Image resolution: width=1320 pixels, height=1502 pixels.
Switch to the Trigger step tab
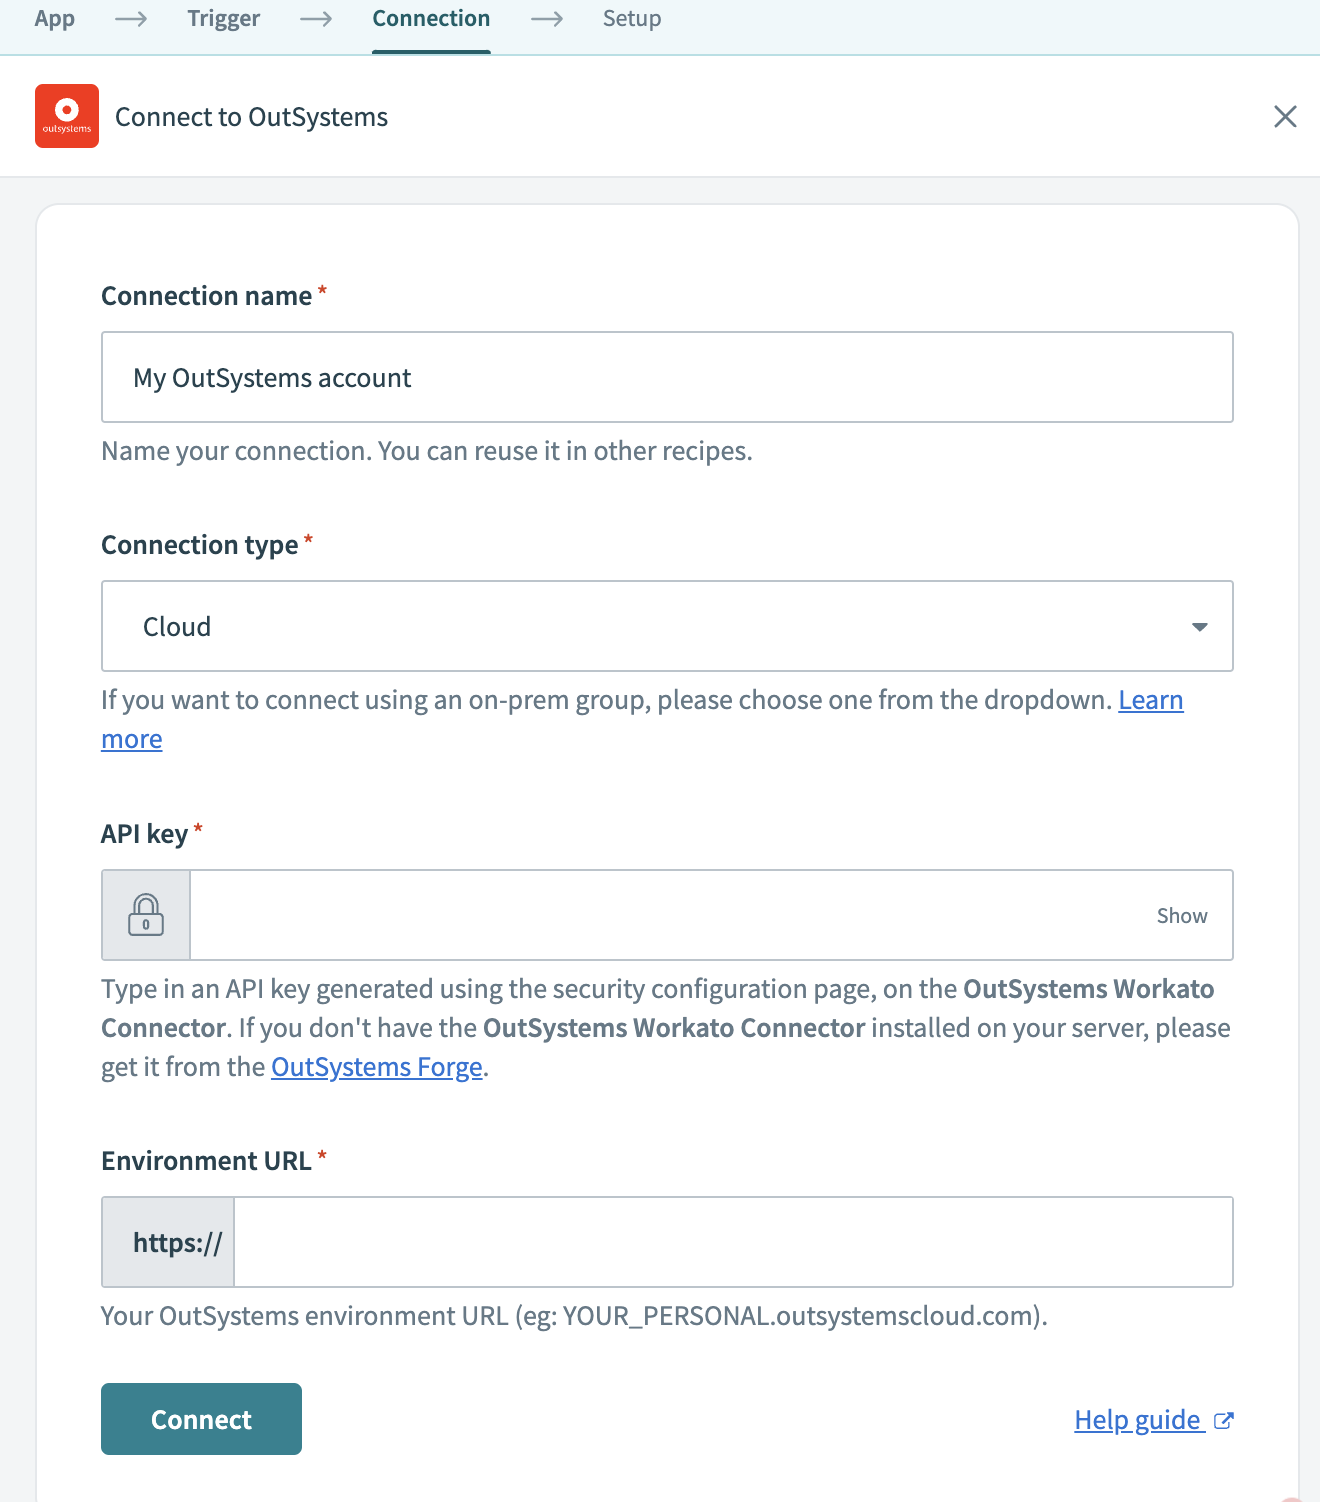point(223,19)
